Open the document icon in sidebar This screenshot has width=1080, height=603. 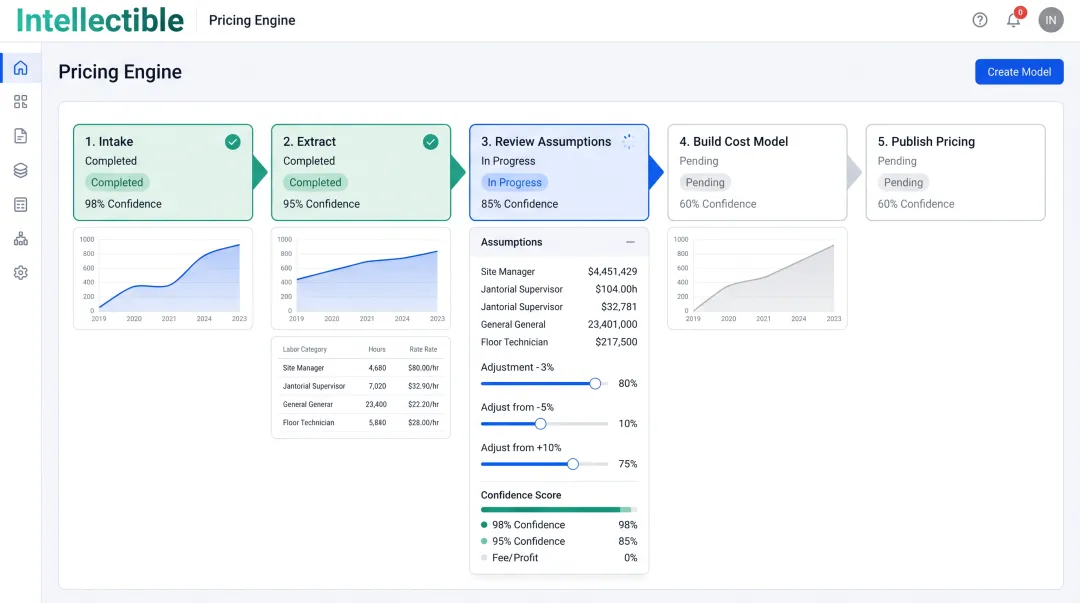click(21, 136)
